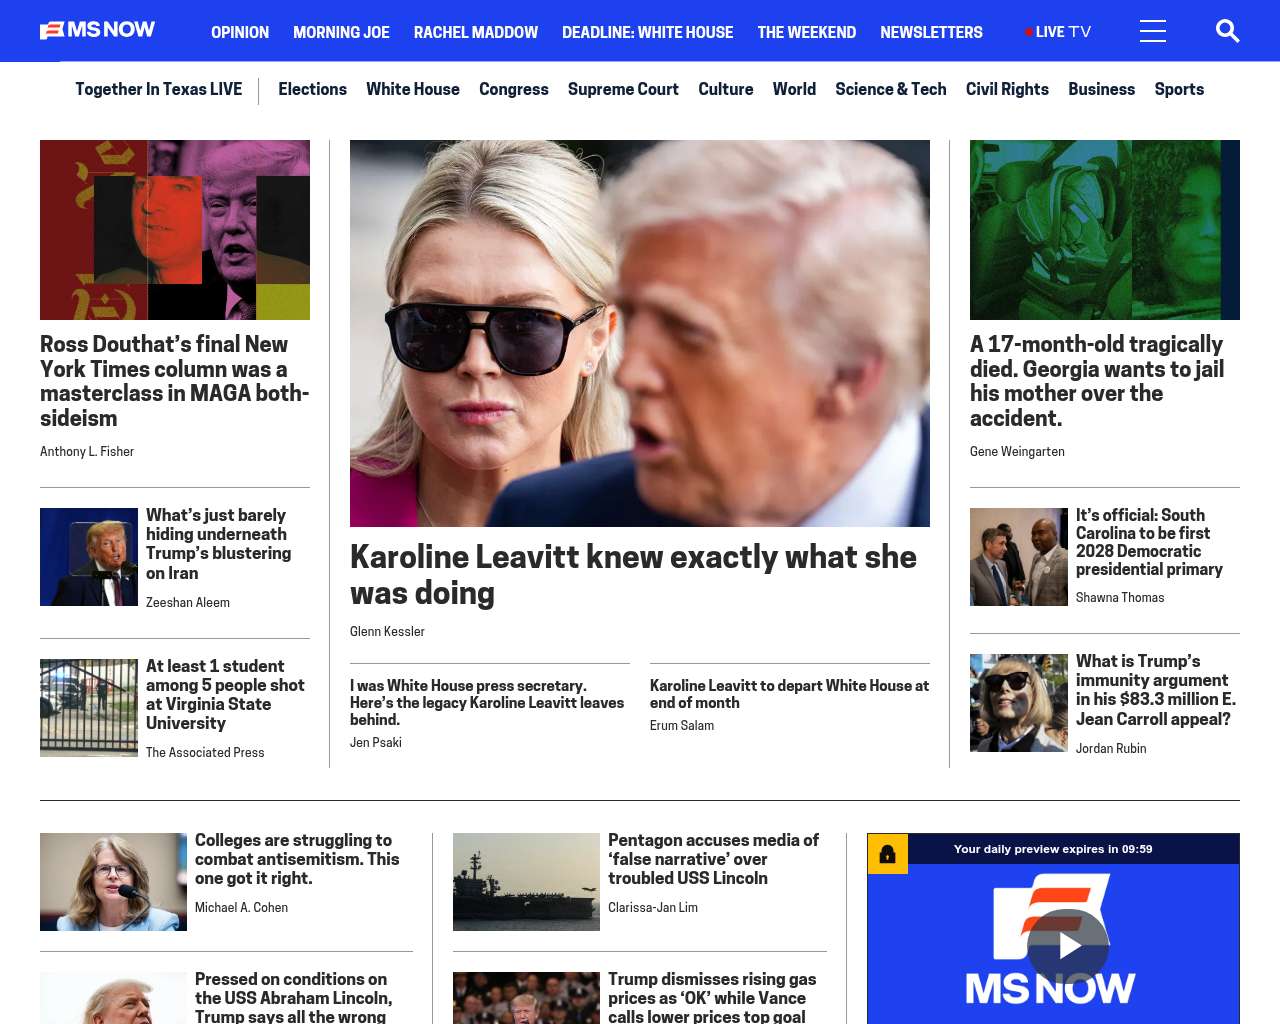Screen dimensions: 1280x1024
Task: Open the large Karoline Leavitt photo
Action: (x=640, y=333)
